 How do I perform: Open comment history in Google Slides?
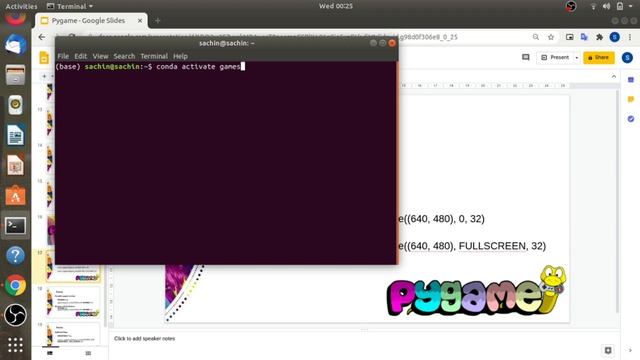point(526,58)
